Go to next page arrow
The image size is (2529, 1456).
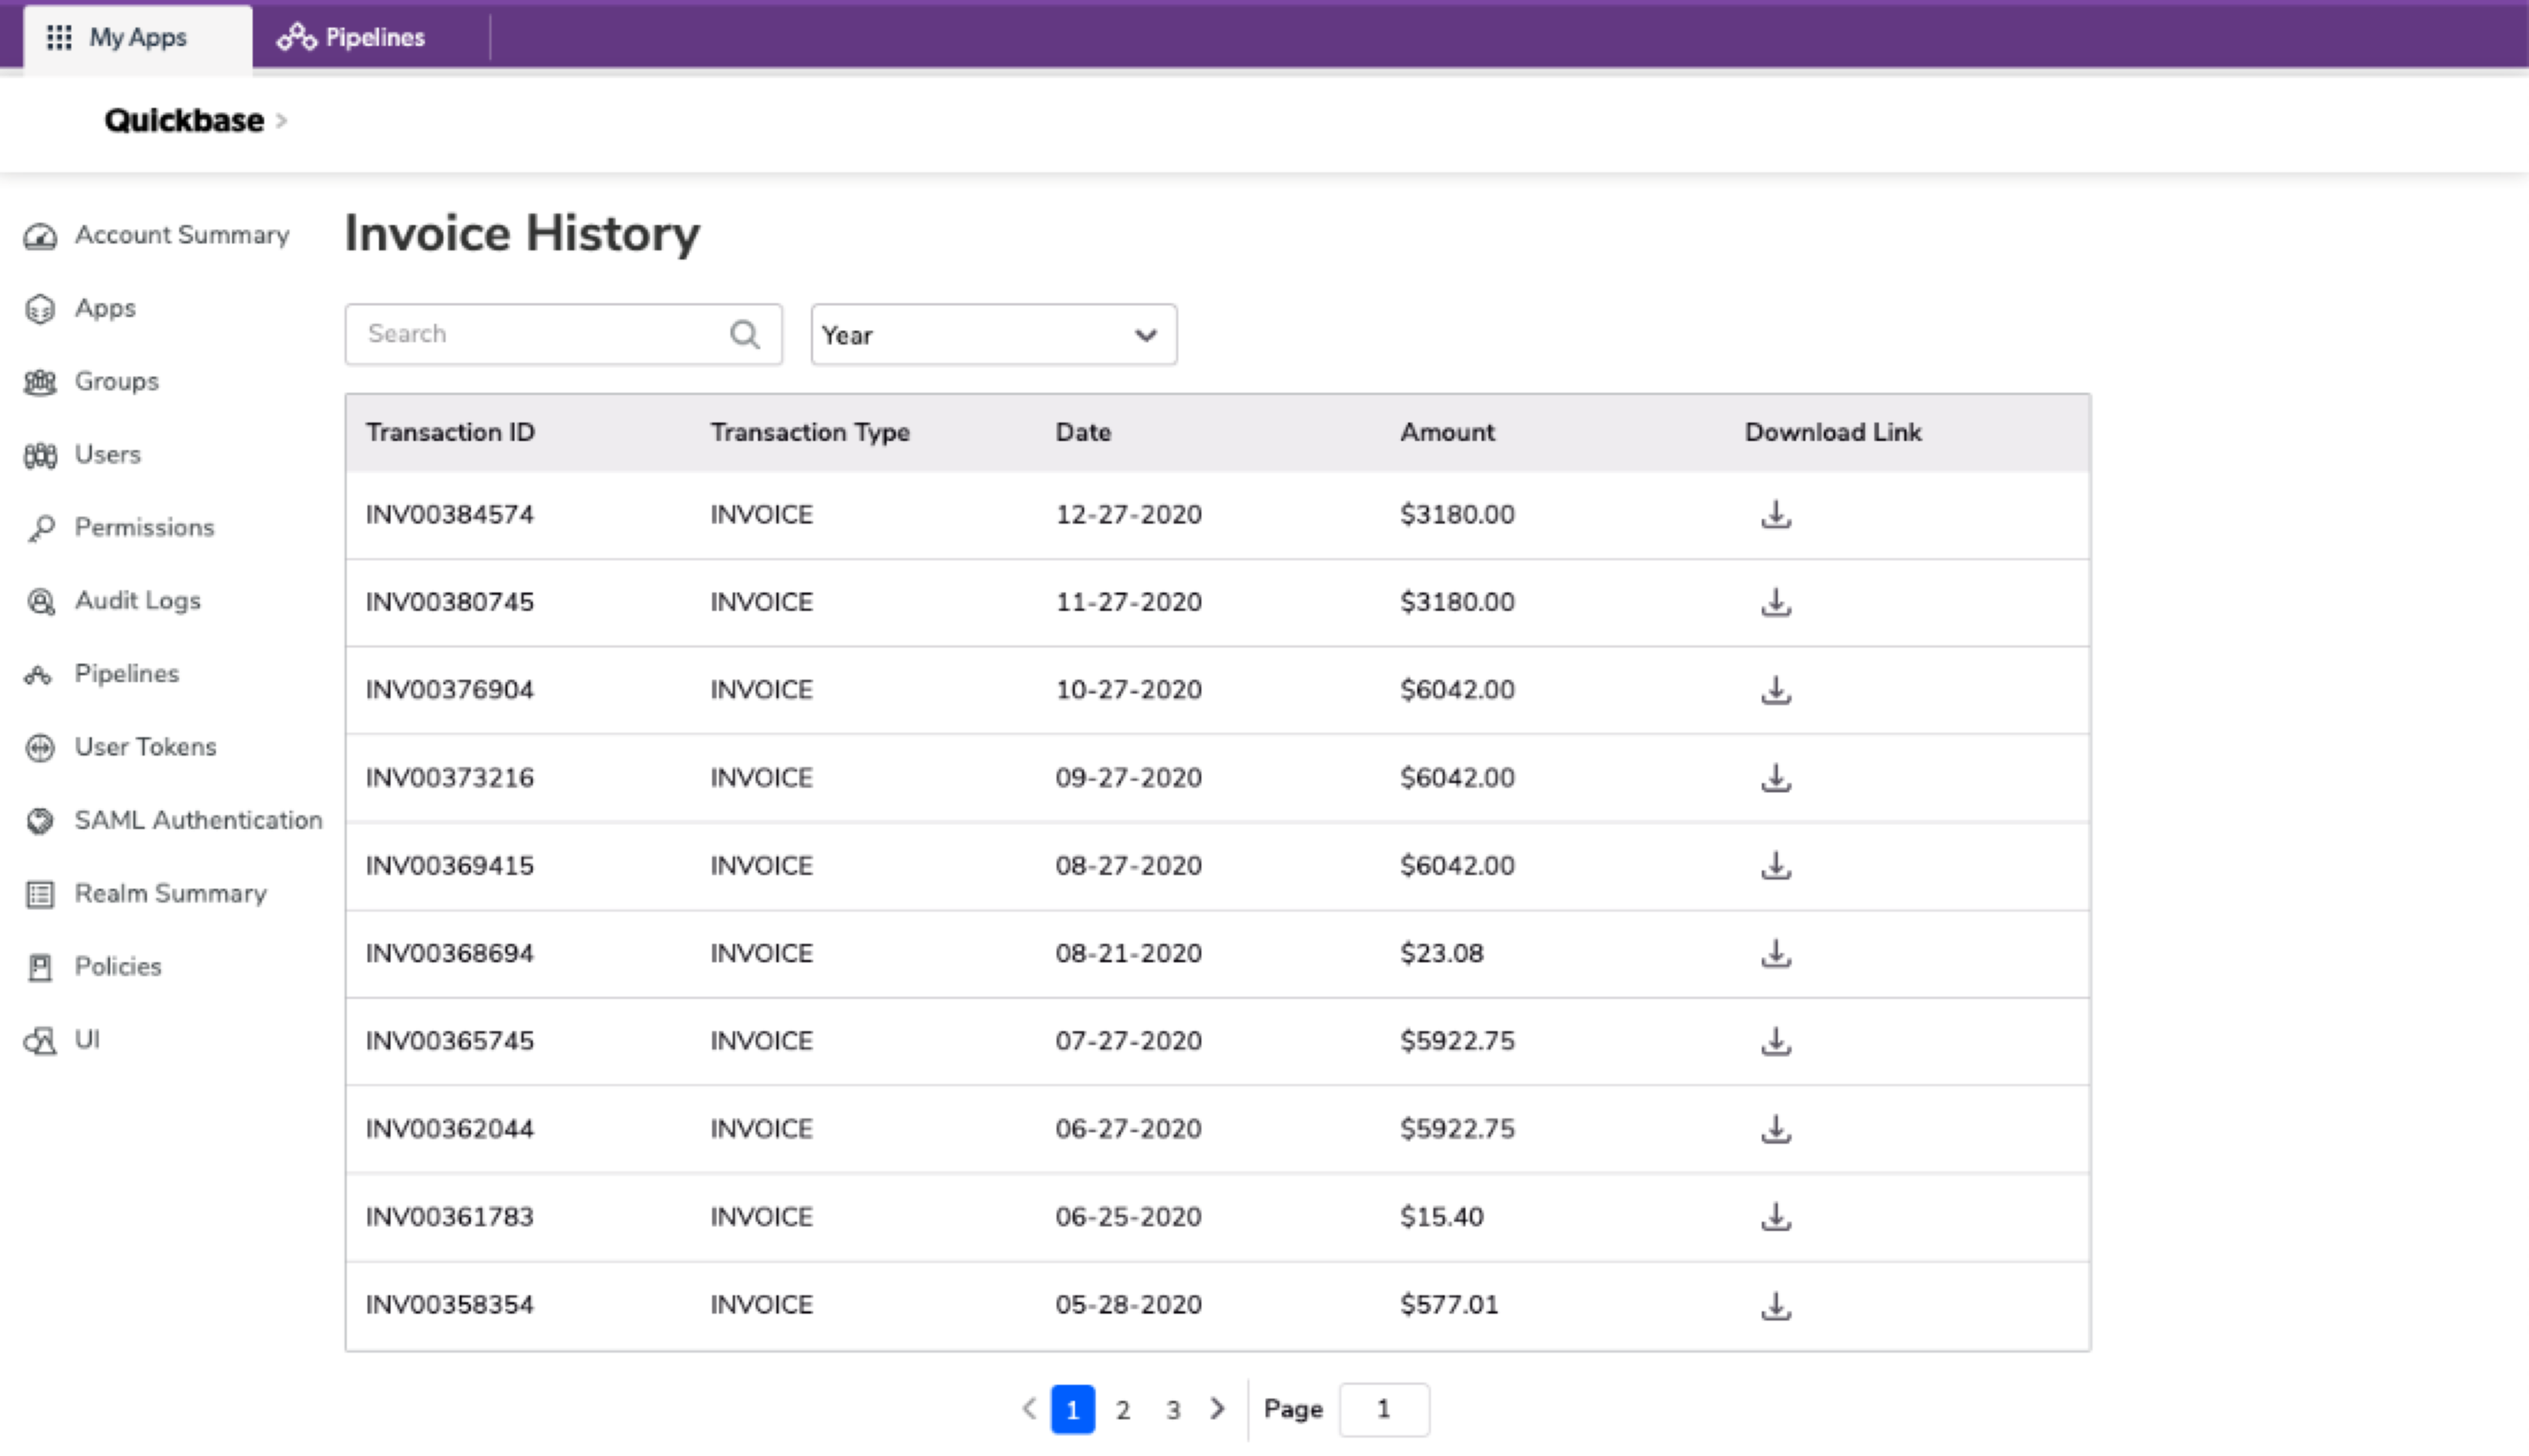(1217, 1408)
